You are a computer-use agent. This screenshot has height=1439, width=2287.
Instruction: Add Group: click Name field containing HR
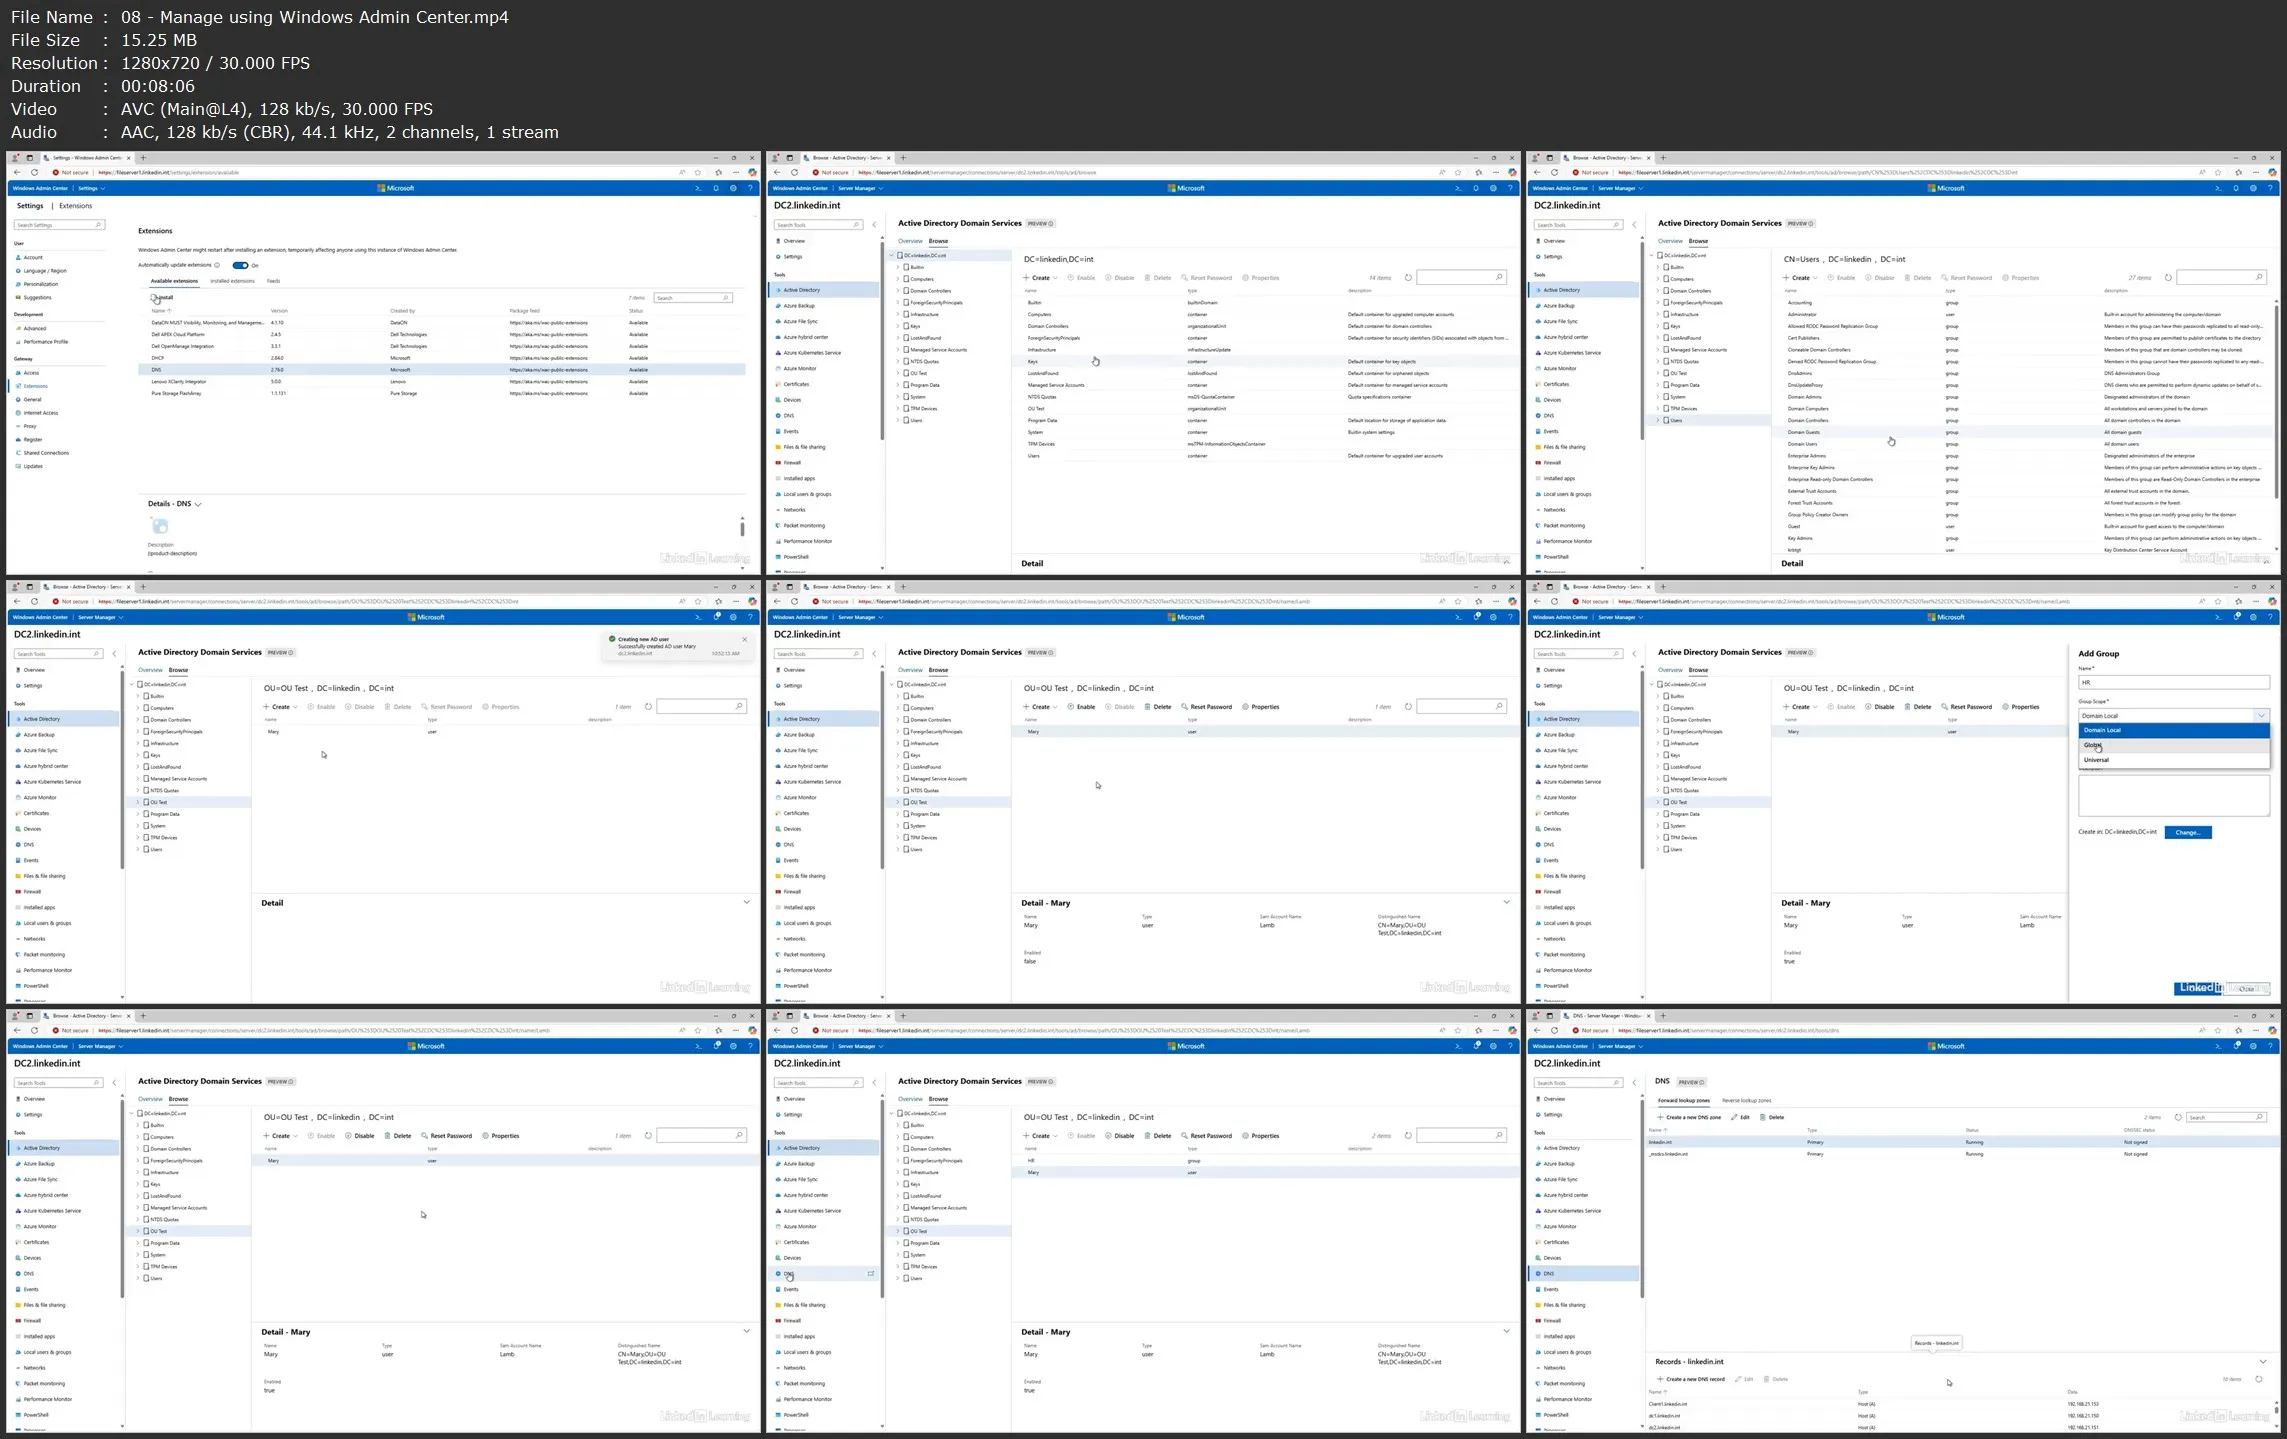point(2173,683)
